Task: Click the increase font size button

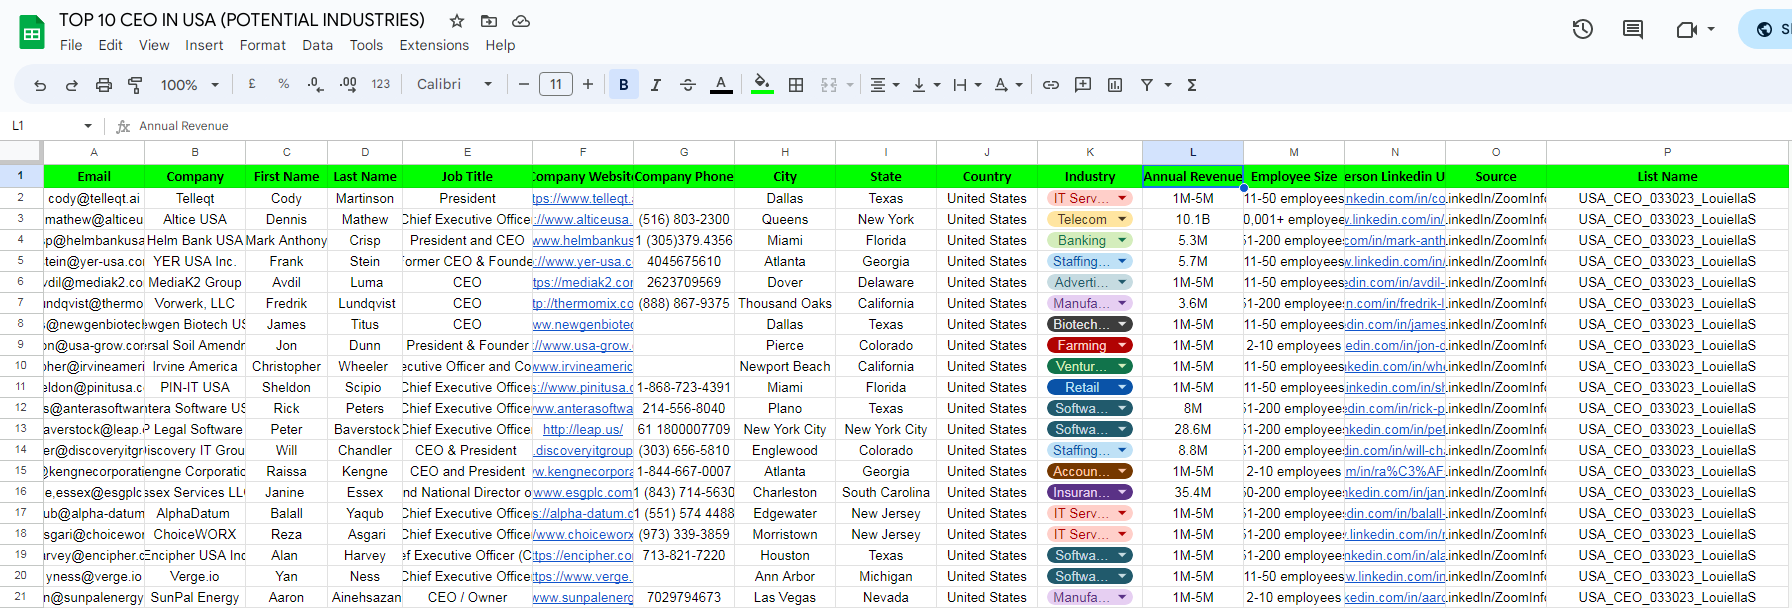Action: [x=588, y=85]
